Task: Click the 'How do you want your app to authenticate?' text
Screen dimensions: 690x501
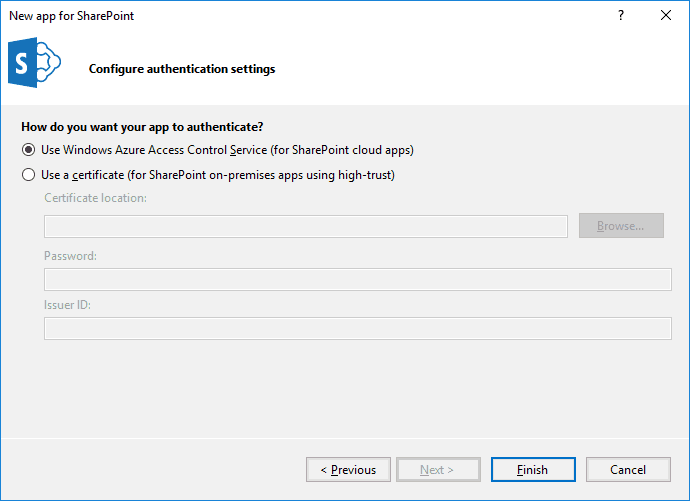Action: 142,127
